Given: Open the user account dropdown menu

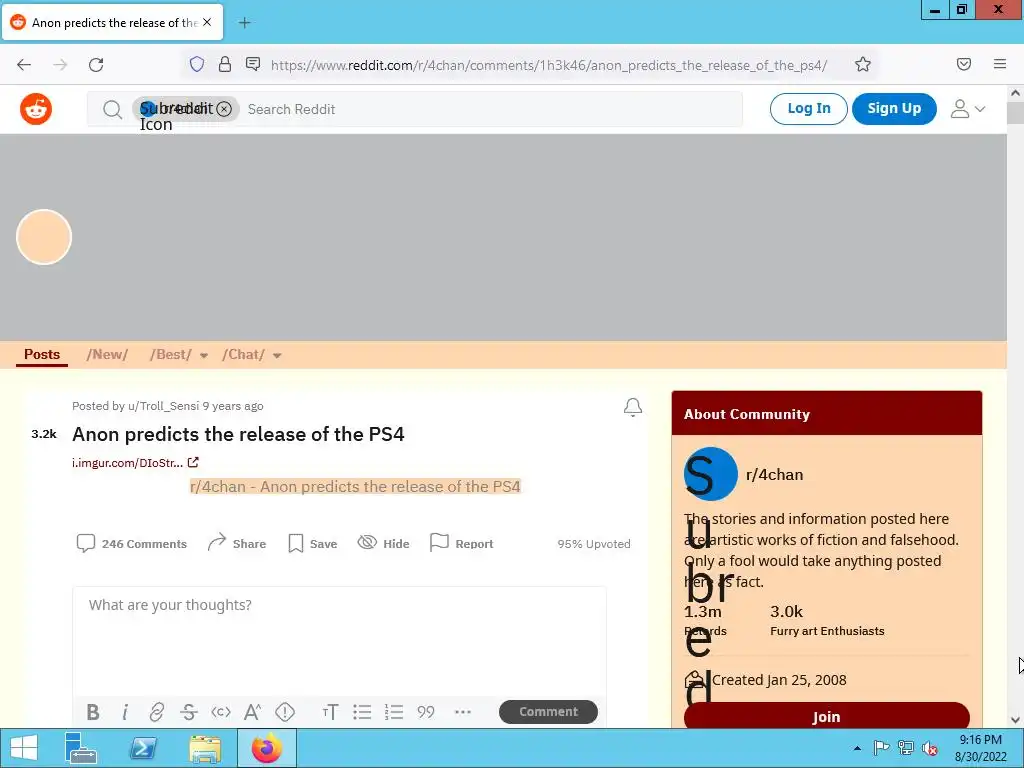Looking at the screenshot, I should pyautogui.click(x=967, y=109).
